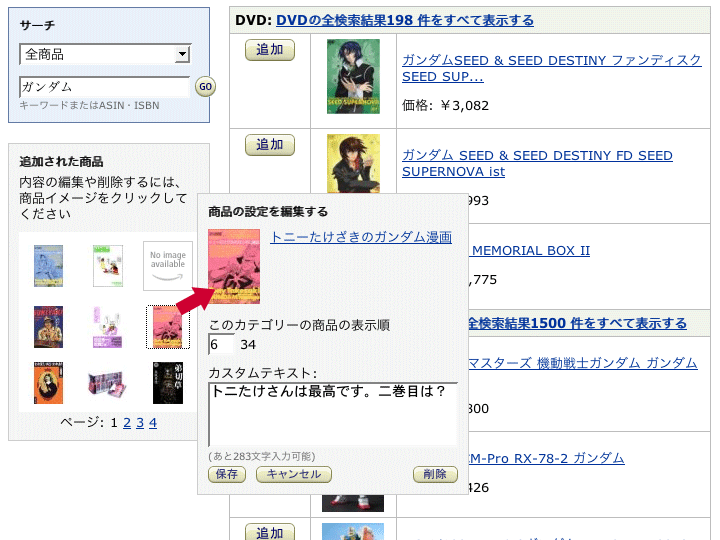Select the blue book cover in 追加された商品
Screen dimensions: 720x540
[x=48, y=266]
